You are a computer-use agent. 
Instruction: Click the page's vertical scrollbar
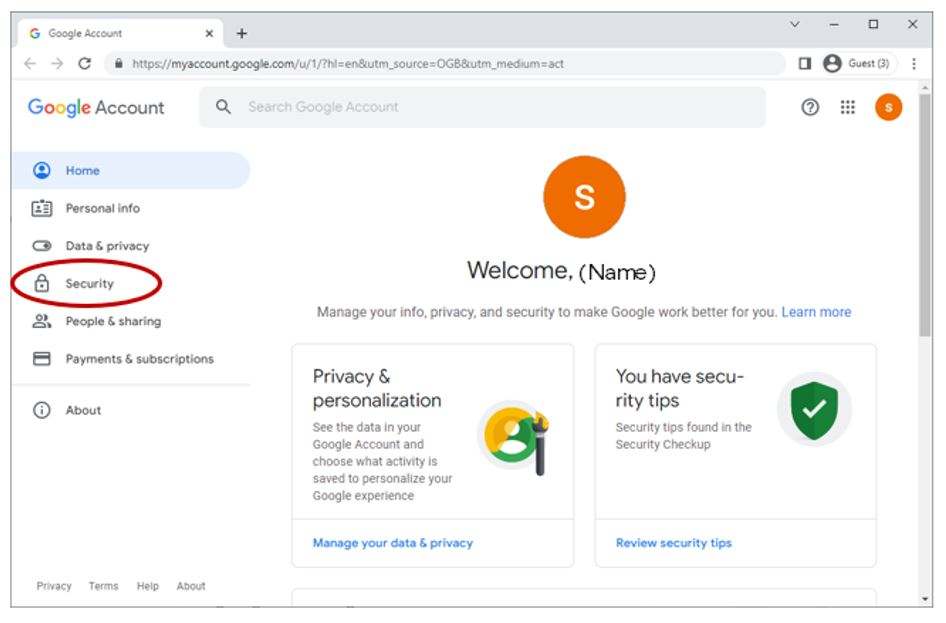[925, 250]
